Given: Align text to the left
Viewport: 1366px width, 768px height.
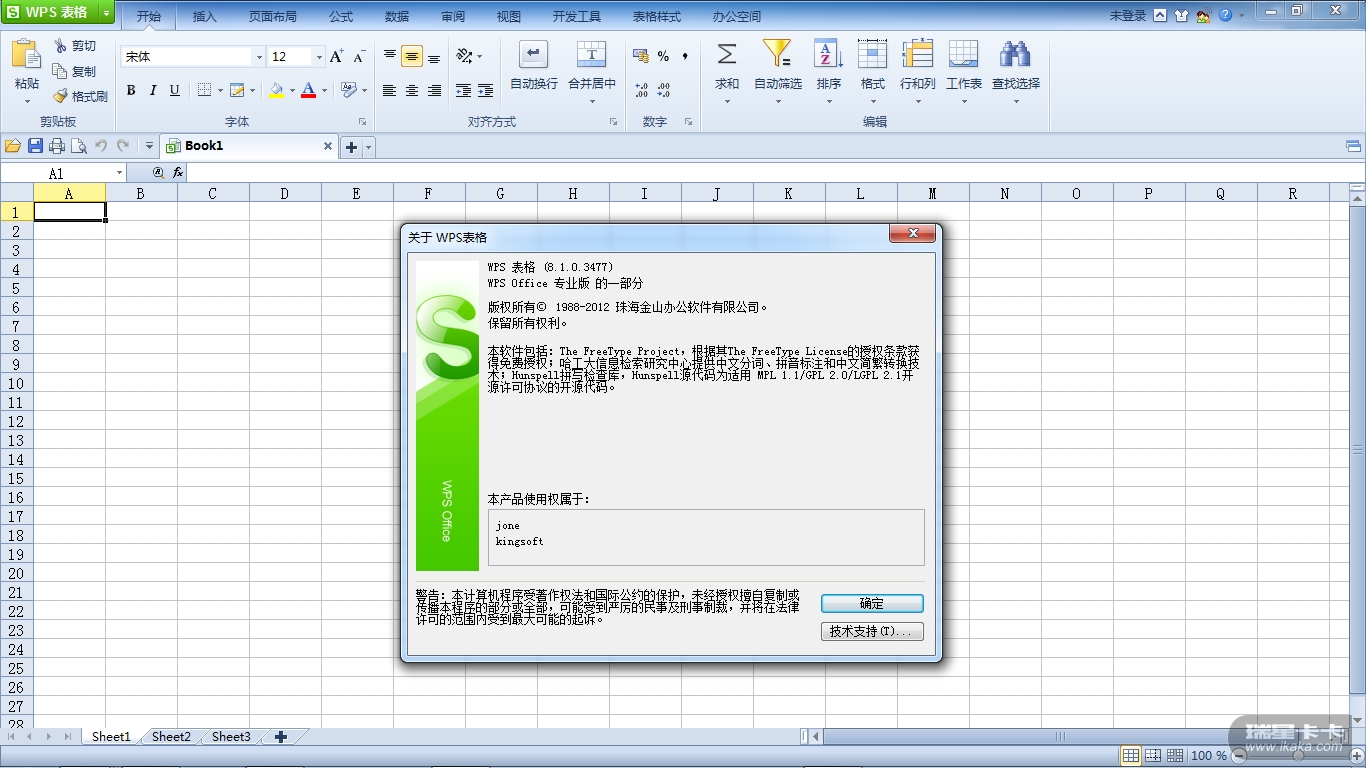Looking at the screenshot, I should point(390,90).
